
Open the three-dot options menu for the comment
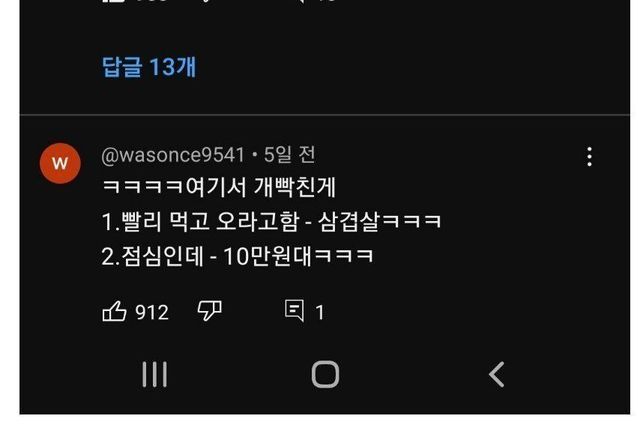tap(589, 157)
